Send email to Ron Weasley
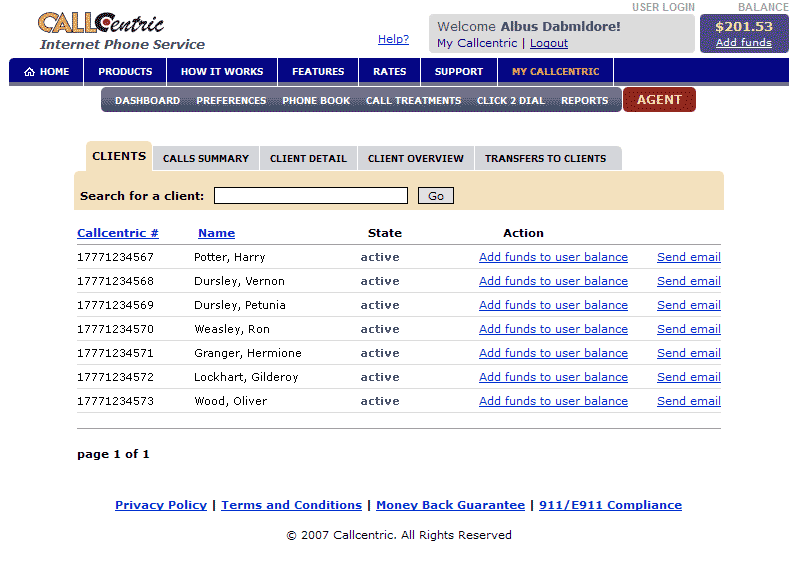This screenshot has height=576, width=798. coord(689,329)
